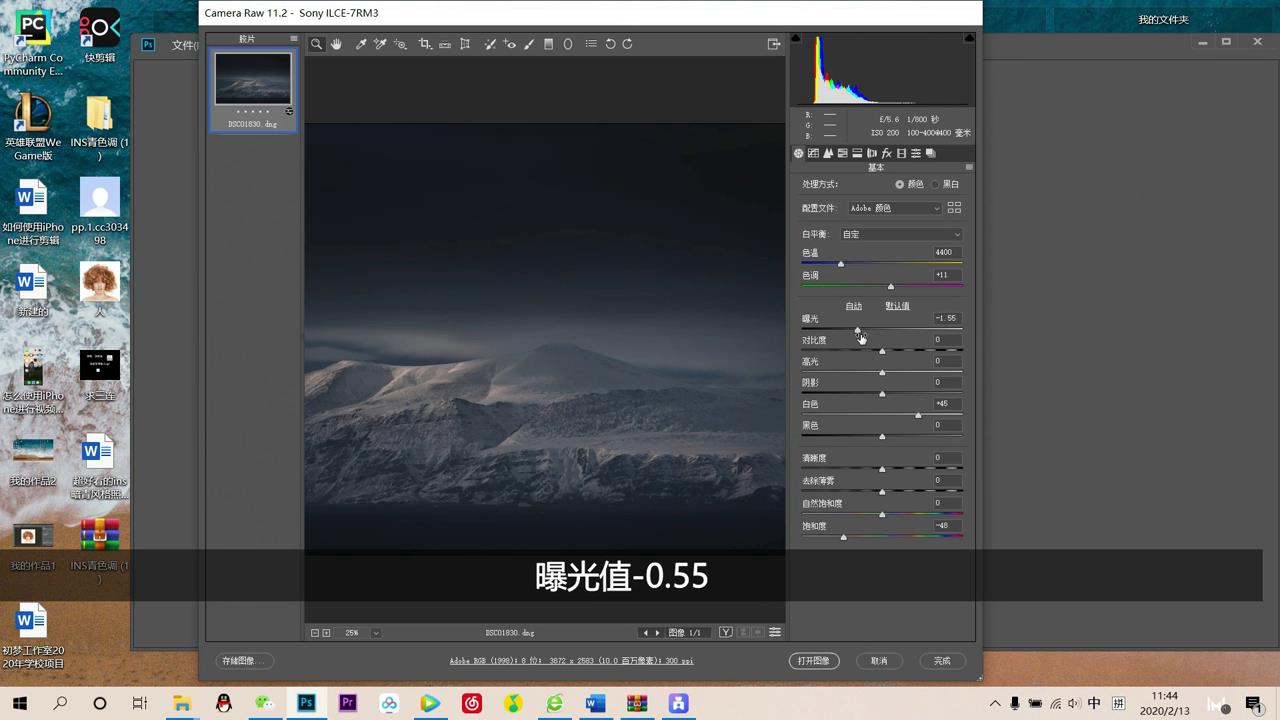Open the 配置文件 Adobe 颜色 profile dropdown
The width and height of the screenshot is (1280, 720).
click(895, 208)
